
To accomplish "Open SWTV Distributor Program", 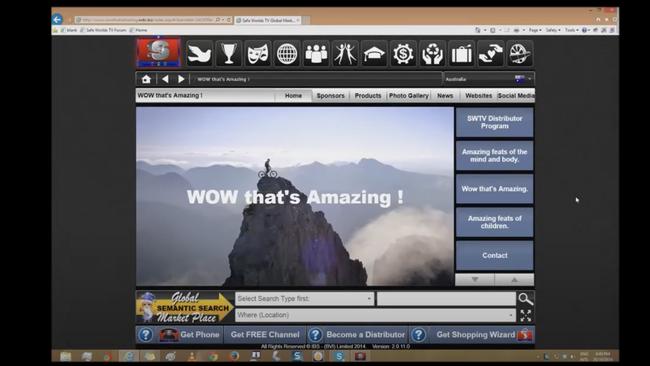I will coord(495,122).
